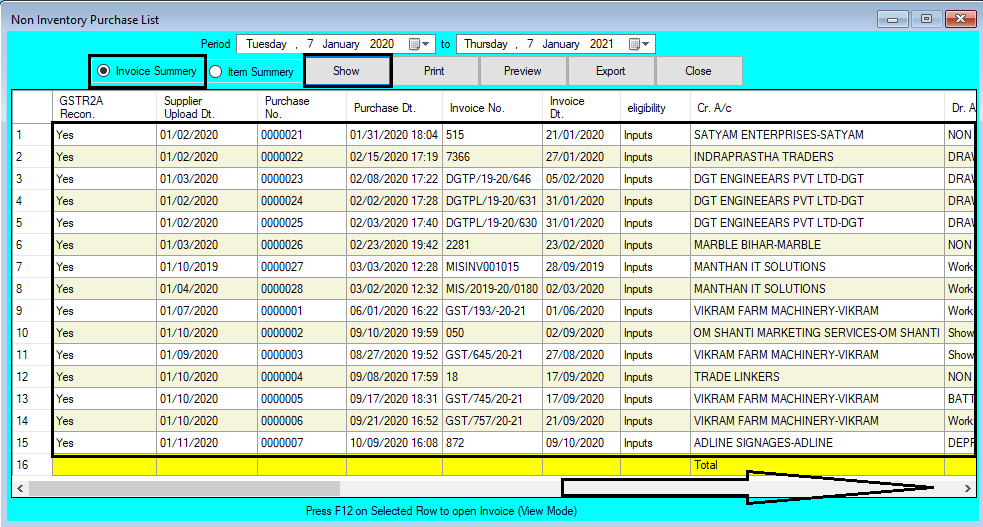Click the Print button
This screenshot has width=983, height=527.
(434, 71)
